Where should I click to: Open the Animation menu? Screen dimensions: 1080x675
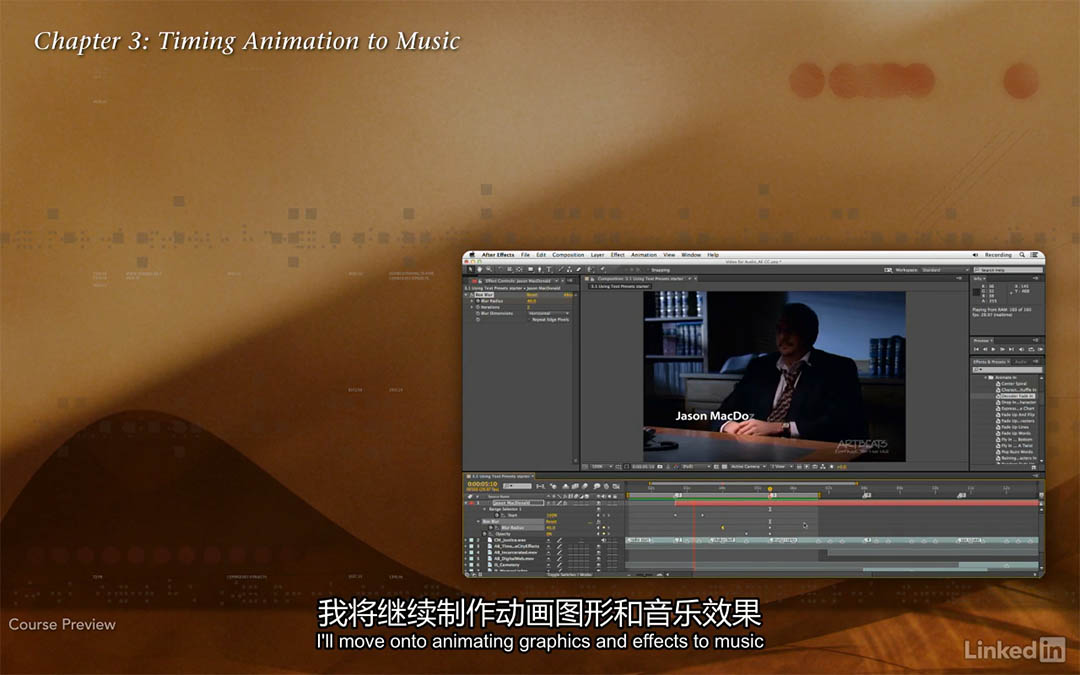(644, 255)
